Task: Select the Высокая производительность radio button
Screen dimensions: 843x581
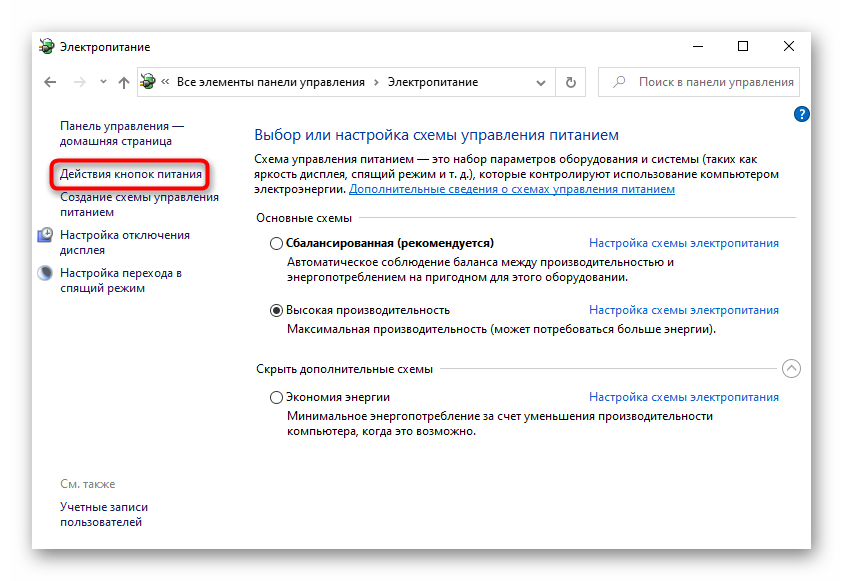Action: point(277,310)
